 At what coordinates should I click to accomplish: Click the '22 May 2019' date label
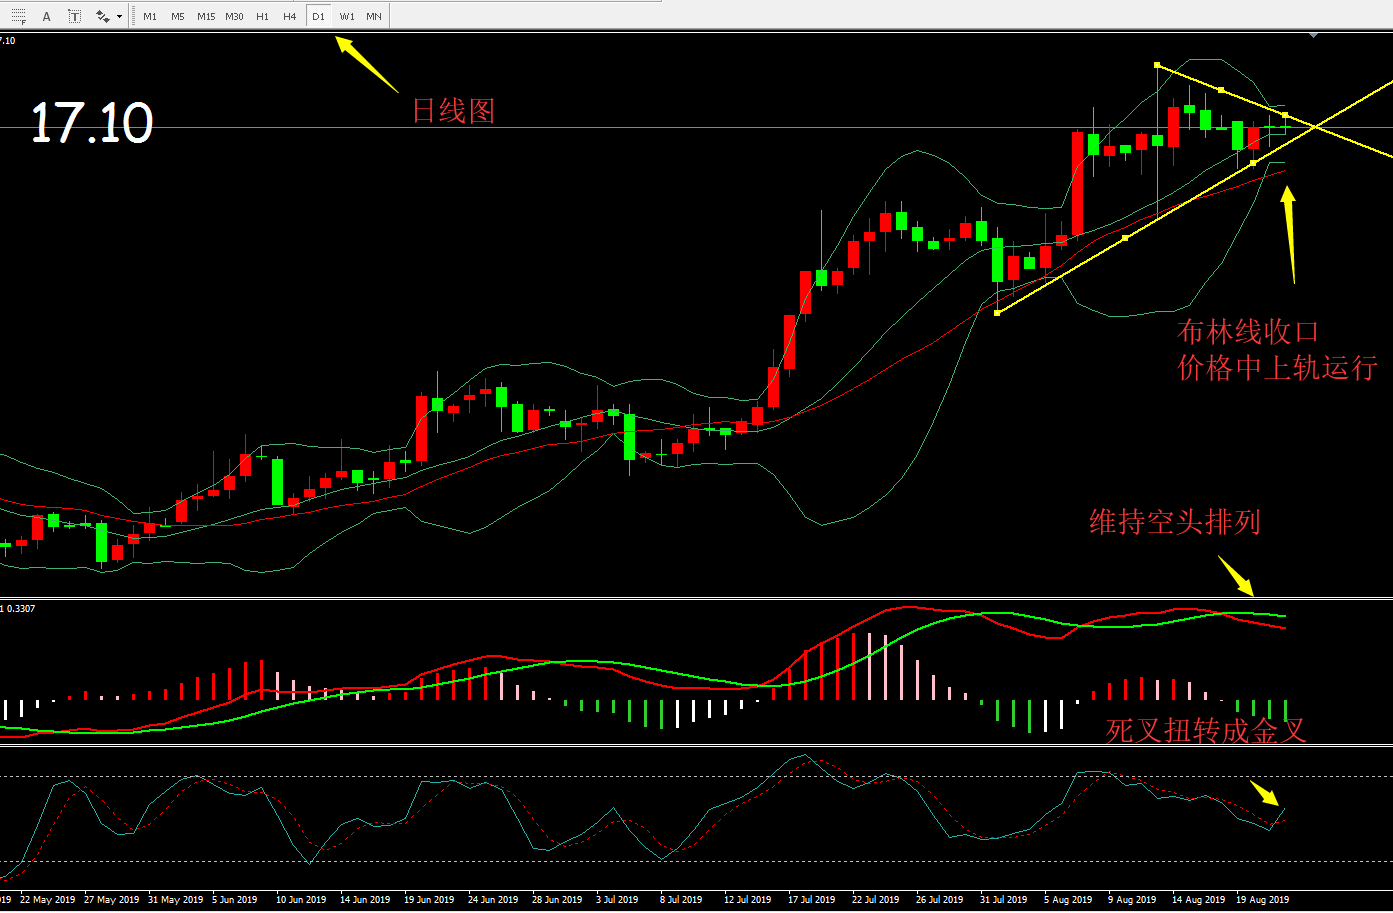click(47, 899)
